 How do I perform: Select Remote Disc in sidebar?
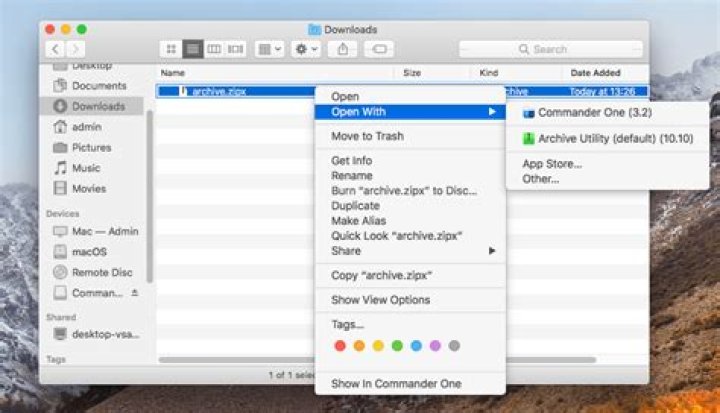click(x=93, y=272)
